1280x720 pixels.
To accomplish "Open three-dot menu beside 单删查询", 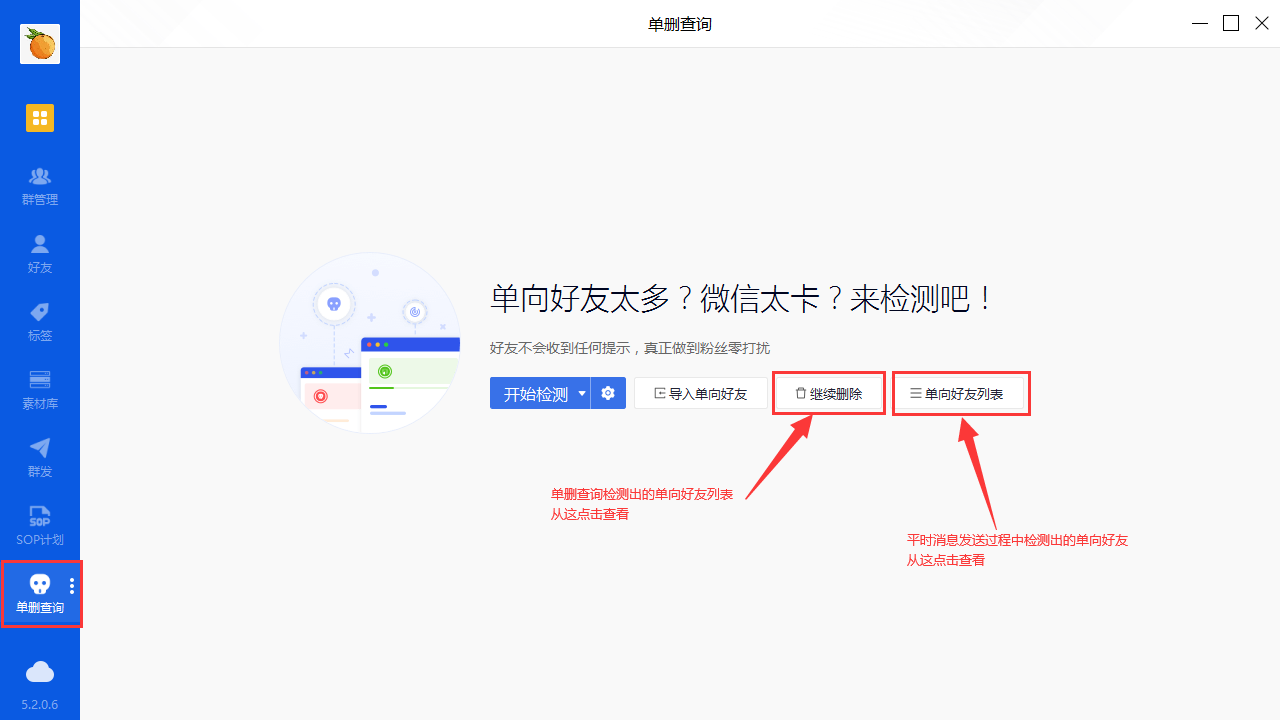I will tap(72, 586).
